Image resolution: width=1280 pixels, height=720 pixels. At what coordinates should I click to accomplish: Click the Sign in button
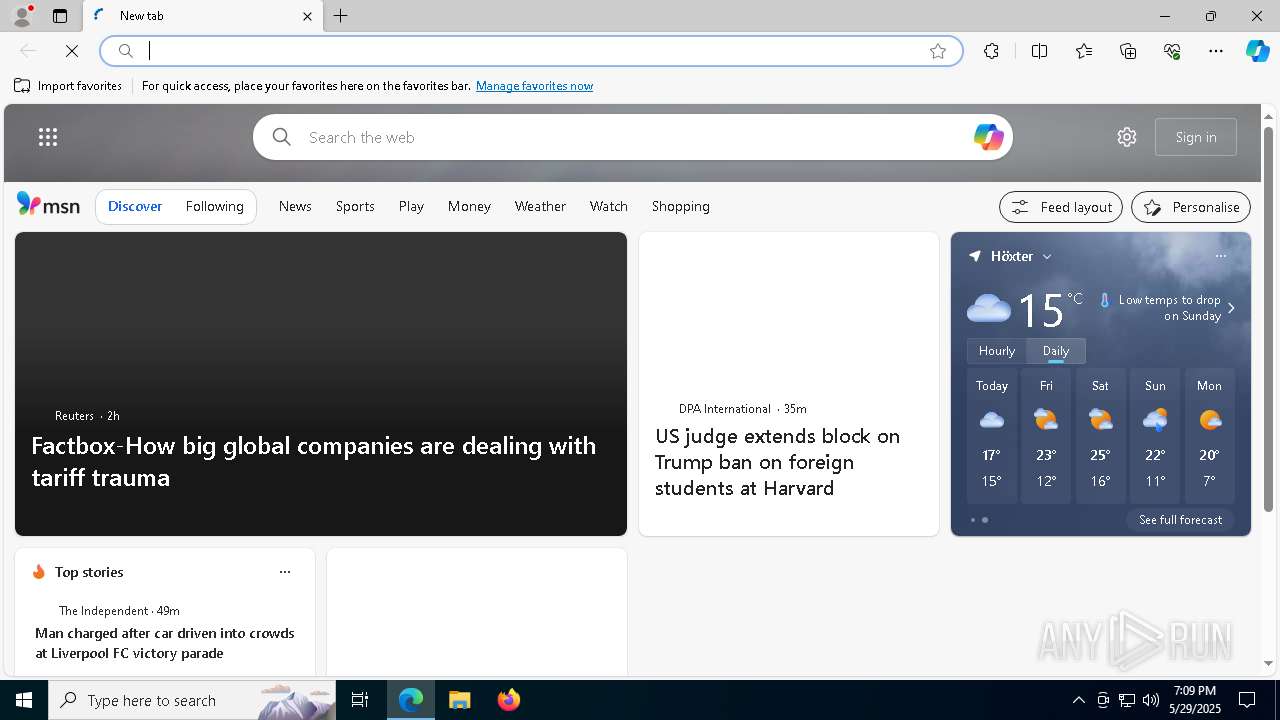pyautogui.click(x=1196, y=137)
